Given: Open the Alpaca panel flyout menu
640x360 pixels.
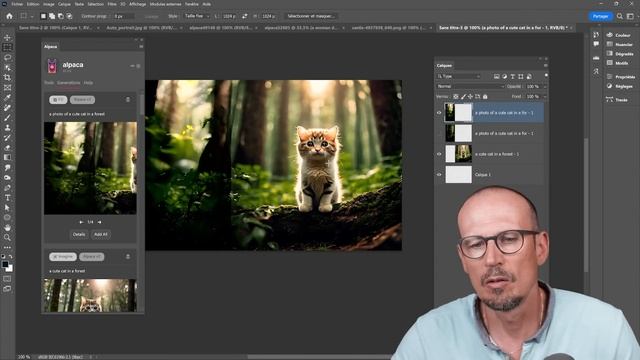Looking at the screenshot, I should point(141,47).
